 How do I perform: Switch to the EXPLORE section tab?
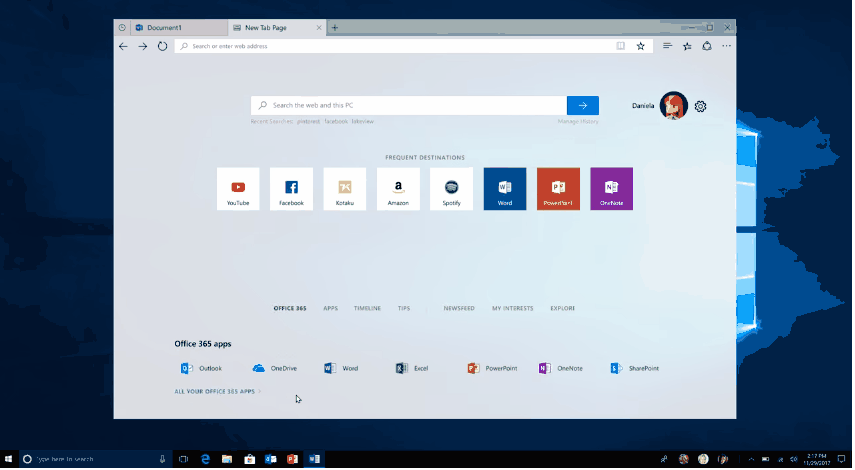pos(563,309)
